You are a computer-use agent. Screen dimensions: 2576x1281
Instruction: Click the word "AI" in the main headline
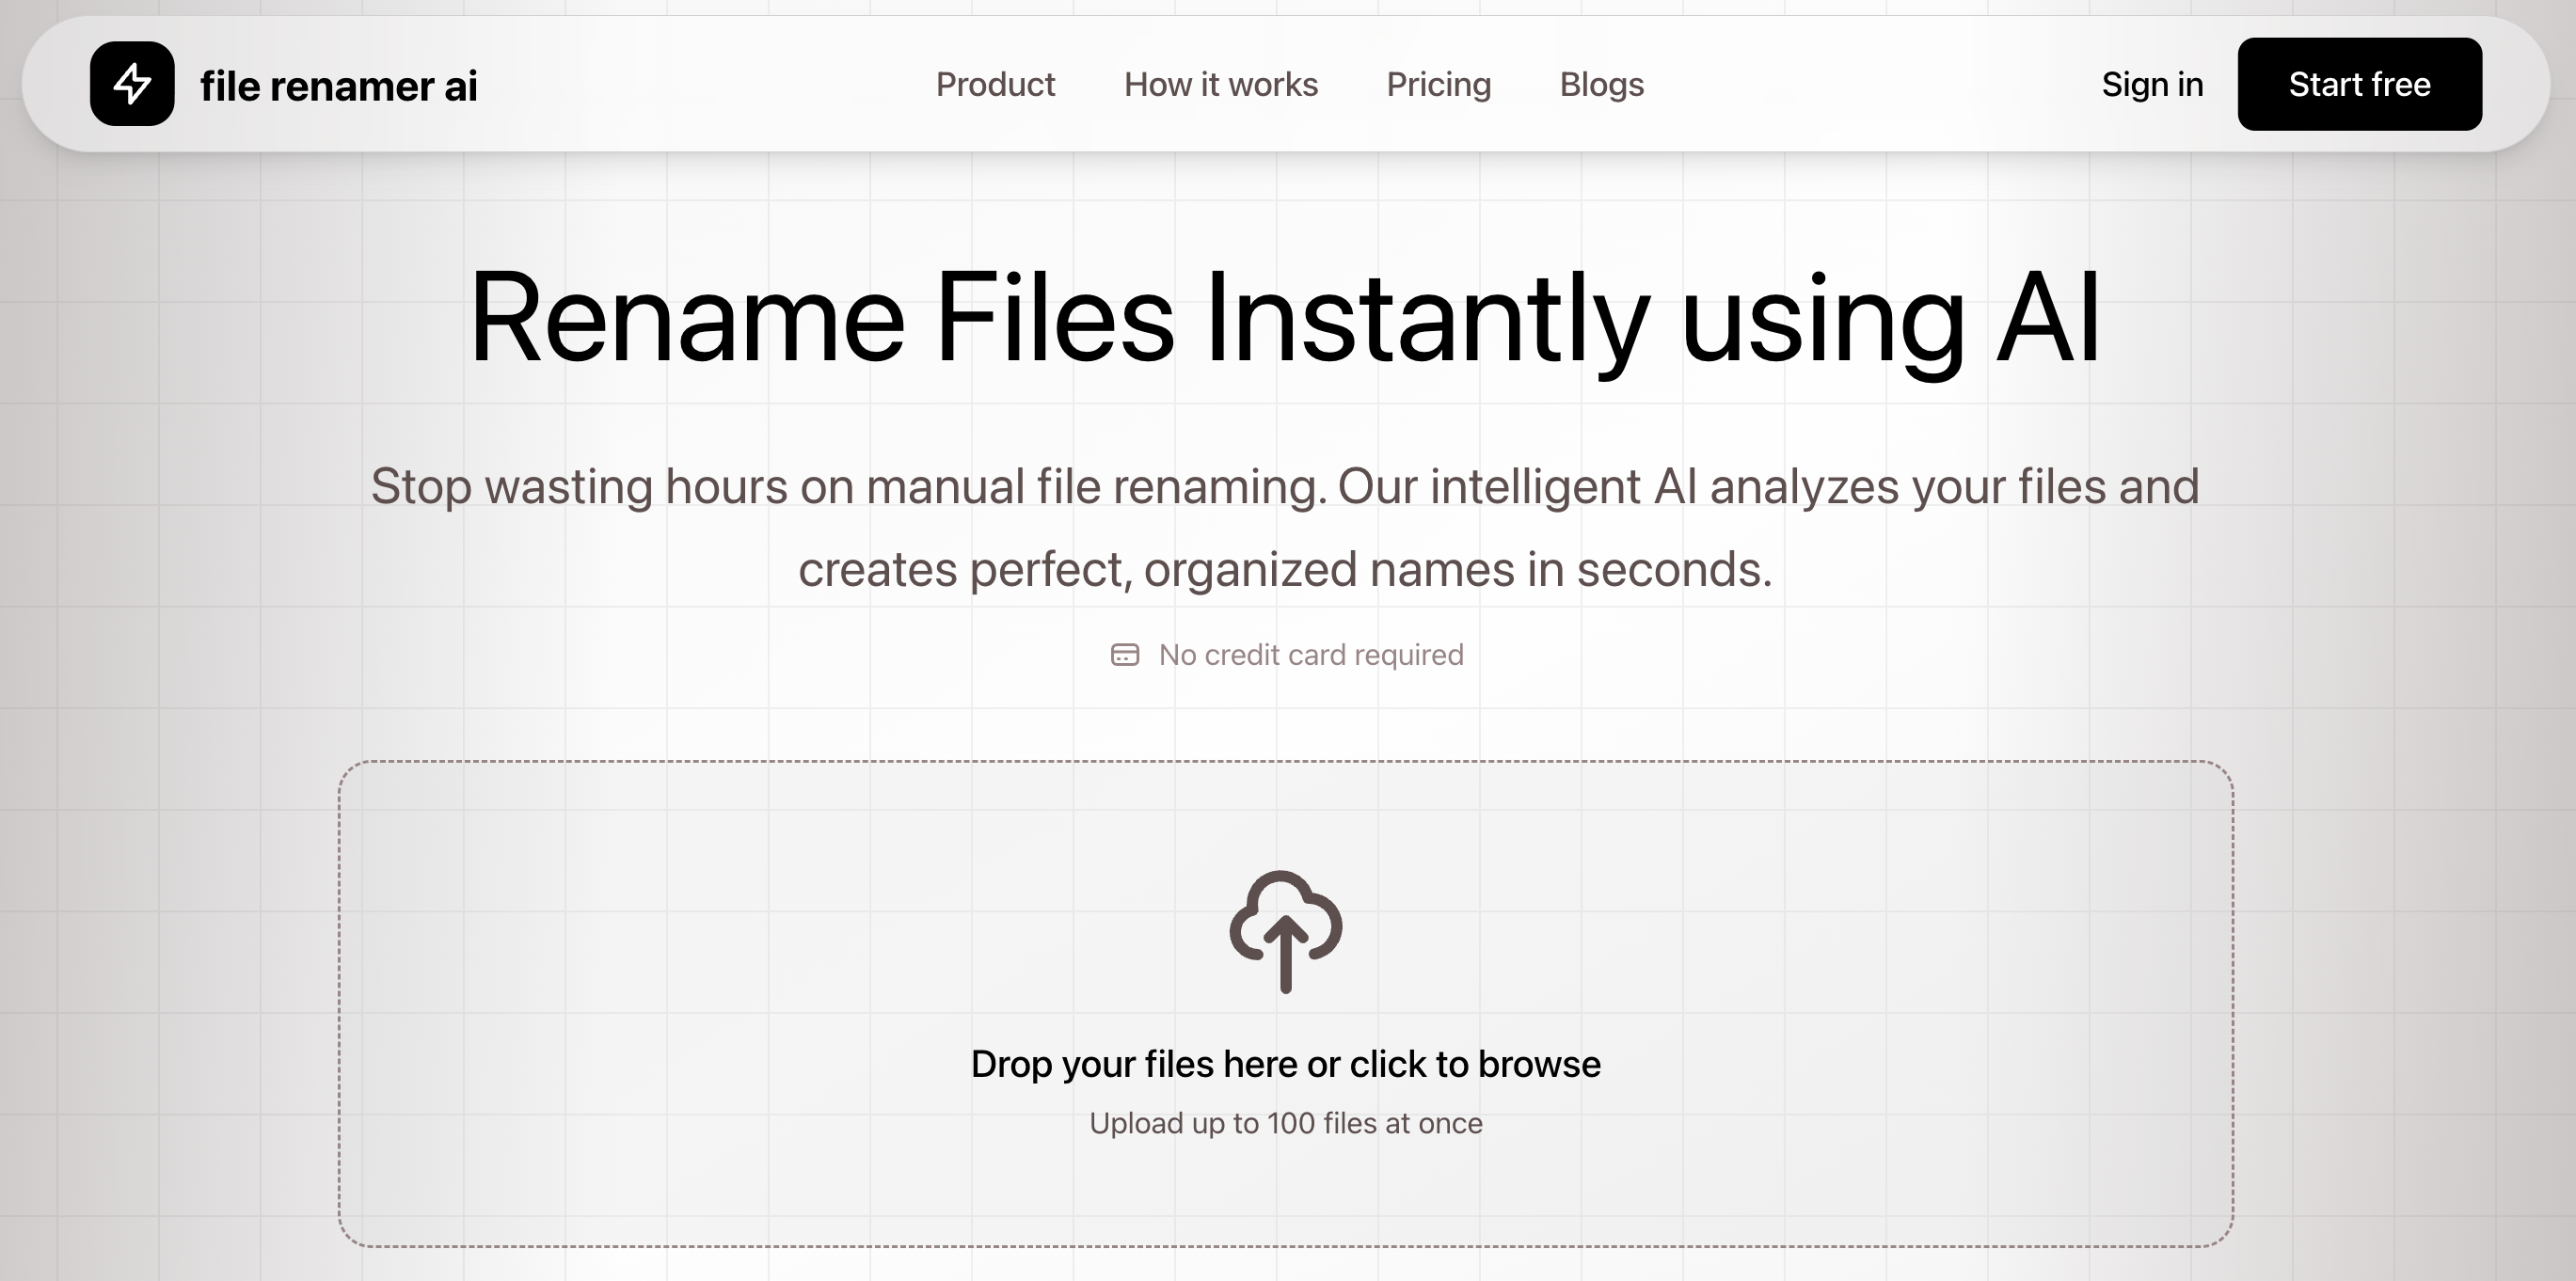click(x=2048, y=318)
